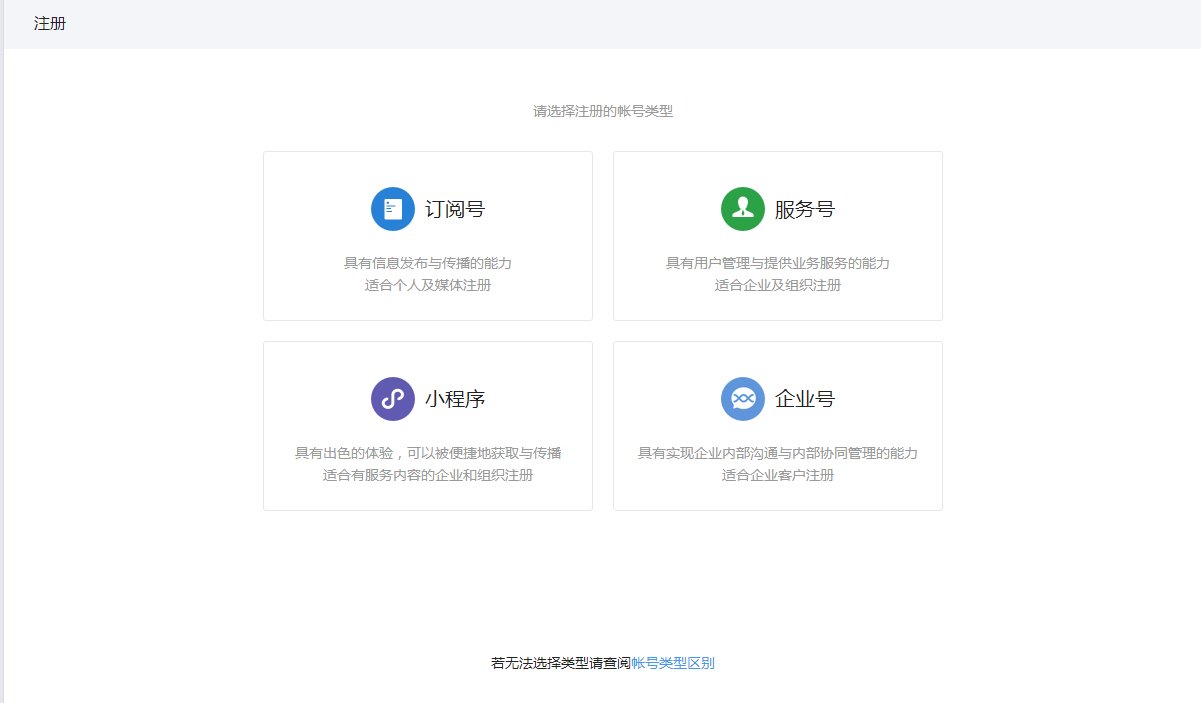This screenshot has width=1201, height=703.
Task: Click the 企业号 title label
Action: click(x=806, y=398)
